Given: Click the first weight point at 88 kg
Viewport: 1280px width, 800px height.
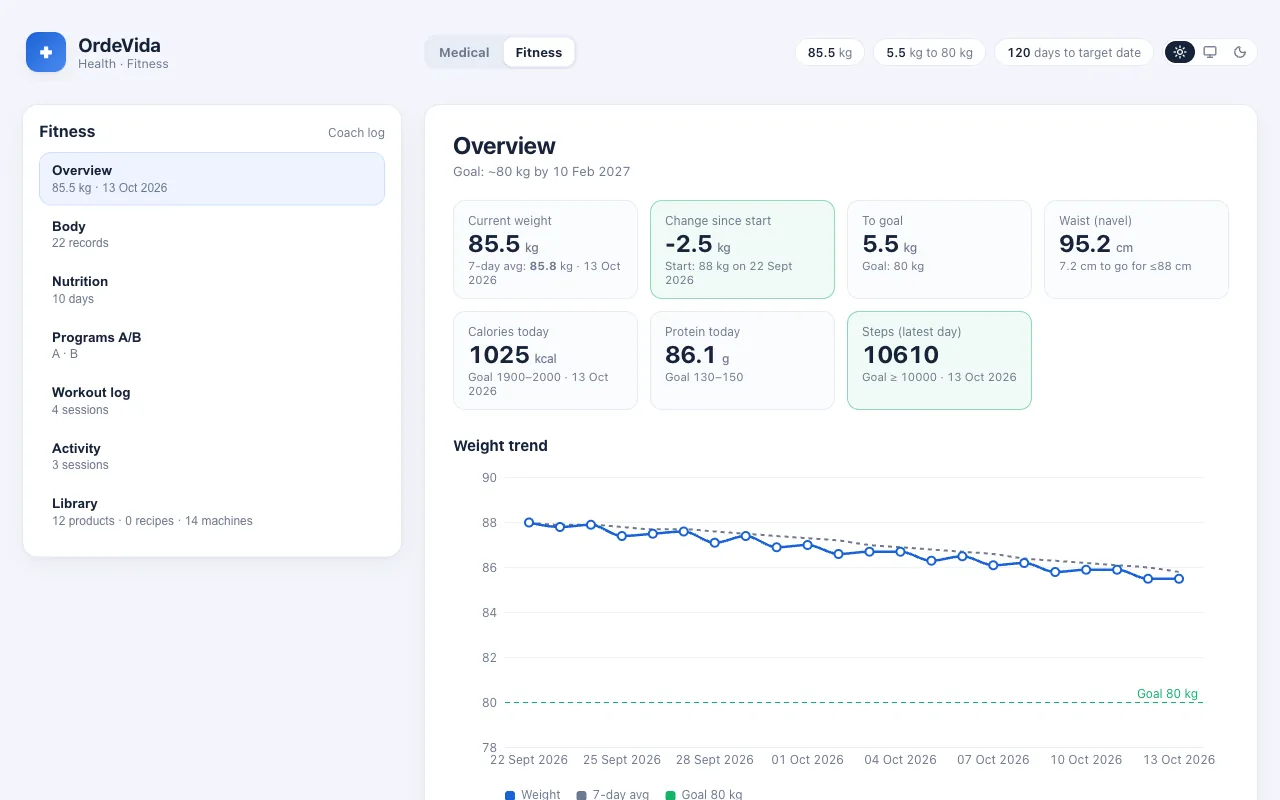Looking at the screenshot, I should [x=529, y=522].
